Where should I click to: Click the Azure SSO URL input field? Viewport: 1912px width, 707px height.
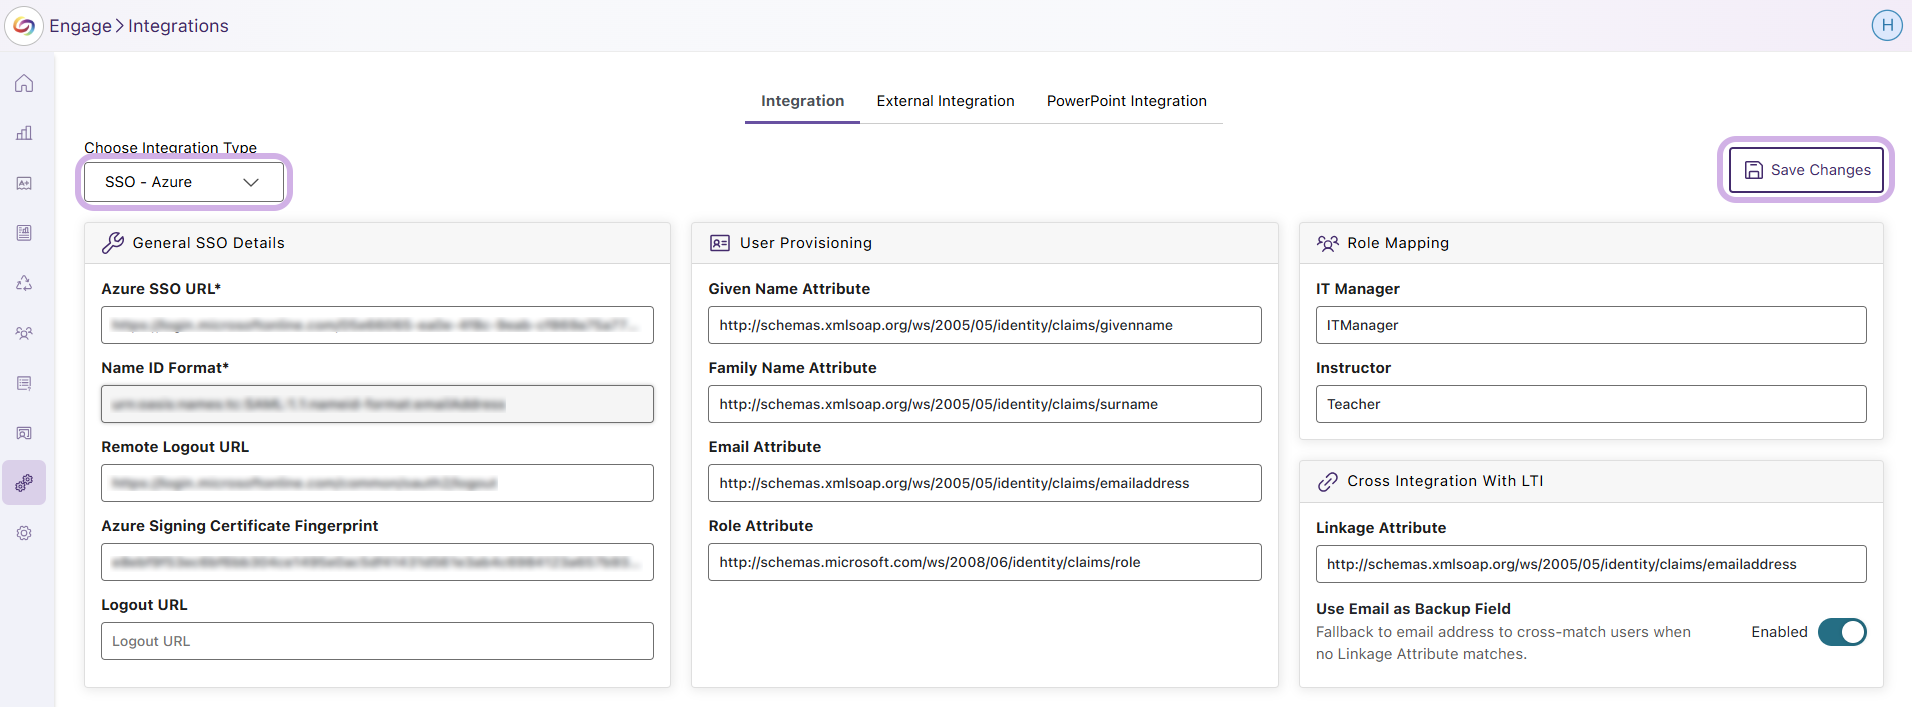tap(377, 325)
